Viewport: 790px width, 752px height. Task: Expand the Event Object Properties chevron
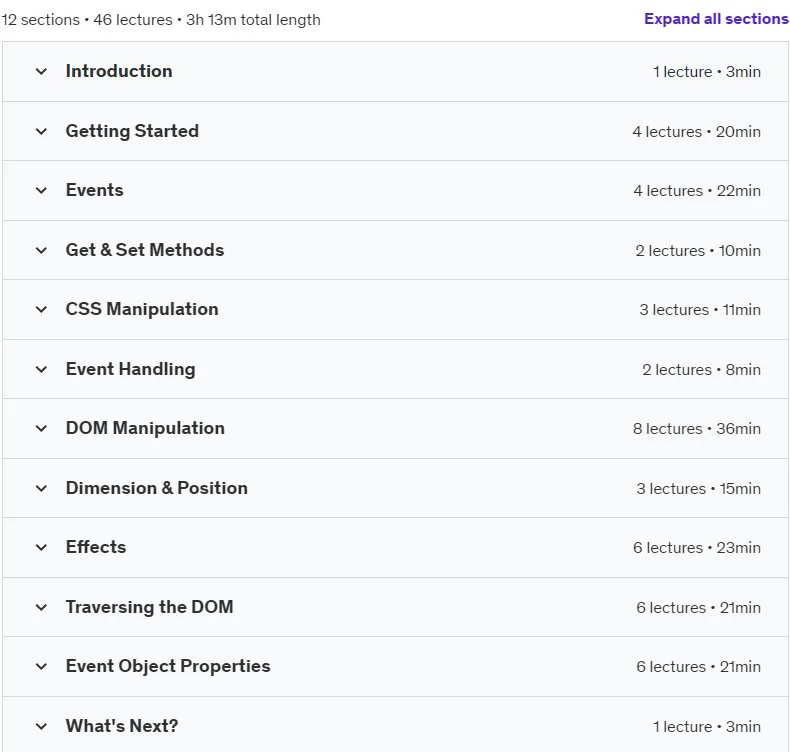41,666
